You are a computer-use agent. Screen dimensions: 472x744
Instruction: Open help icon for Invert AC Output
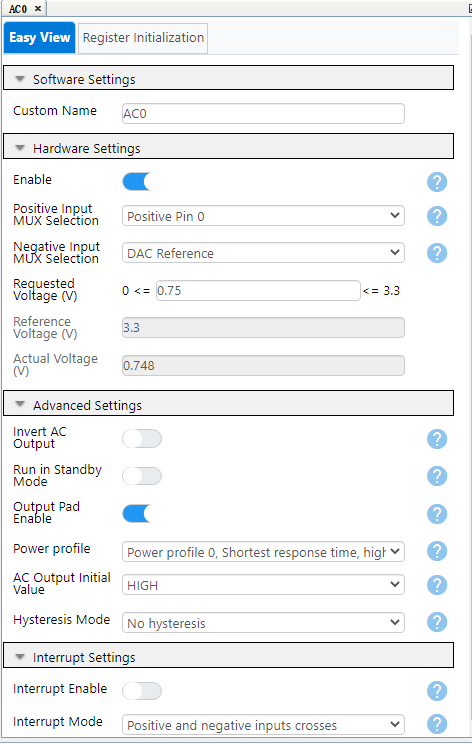pyautogui.click(x=437, y=439)
